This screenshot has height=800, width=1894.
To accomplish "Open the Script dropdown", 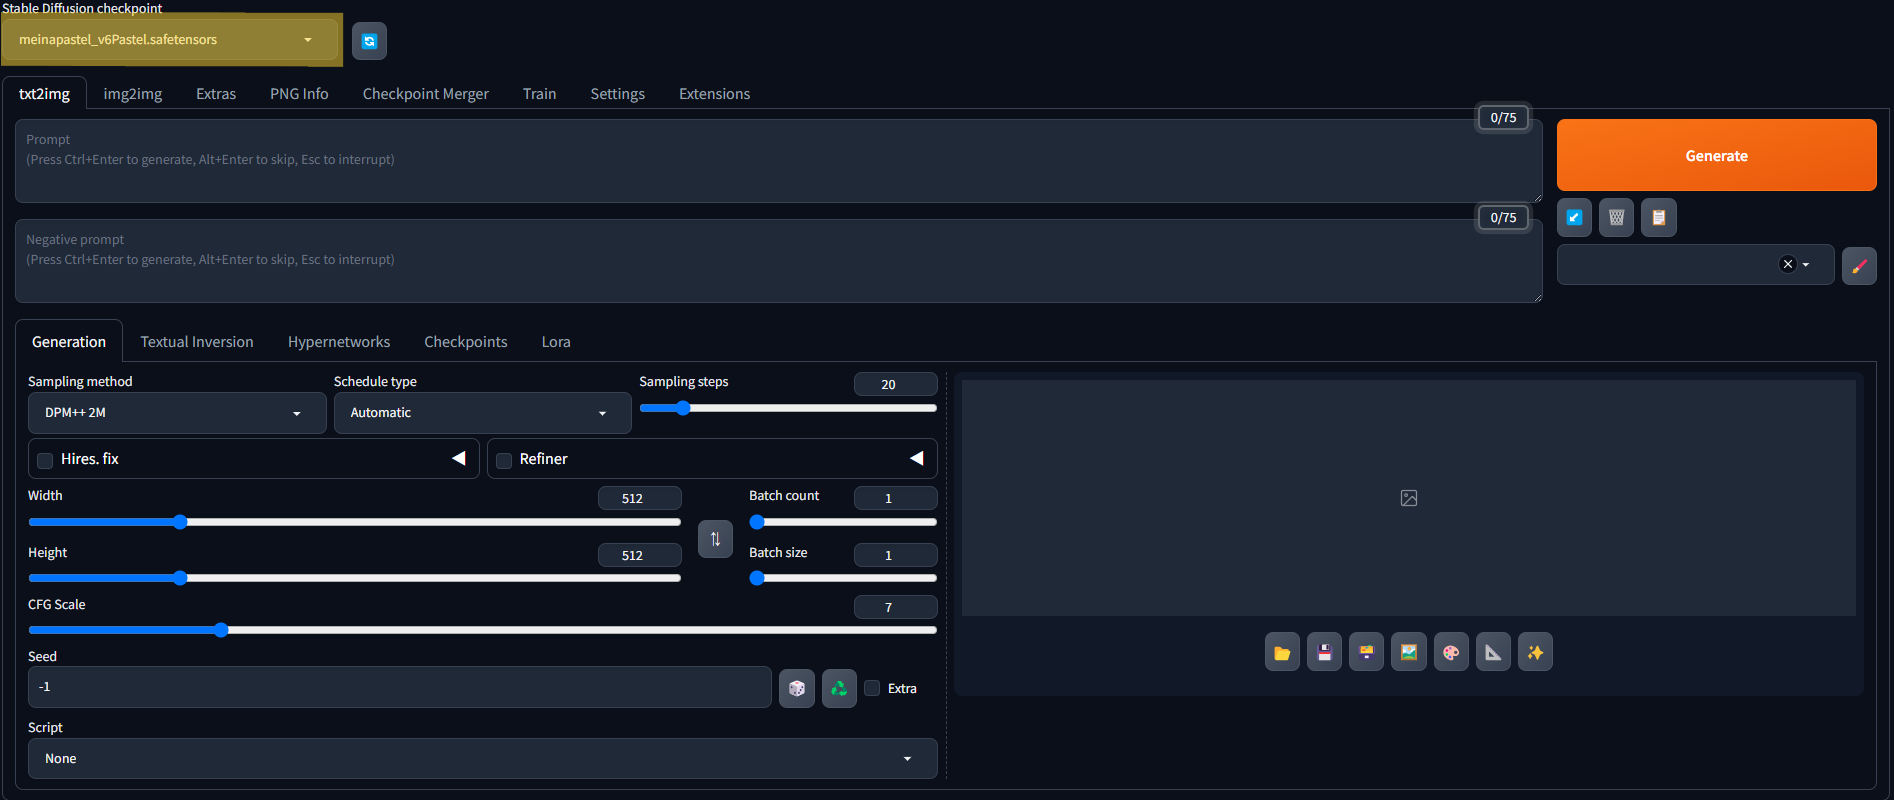I will pyautogui.click(x=481, y=759).
